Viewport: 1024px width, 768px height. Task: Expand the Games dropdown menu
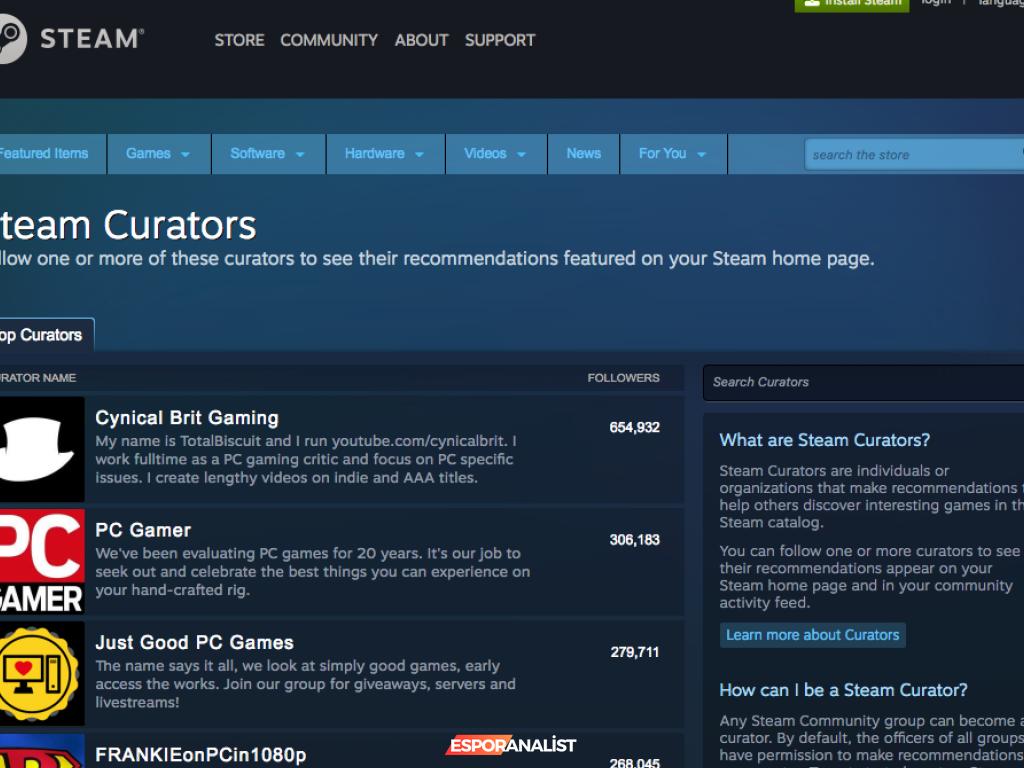(x=157, y=154)
